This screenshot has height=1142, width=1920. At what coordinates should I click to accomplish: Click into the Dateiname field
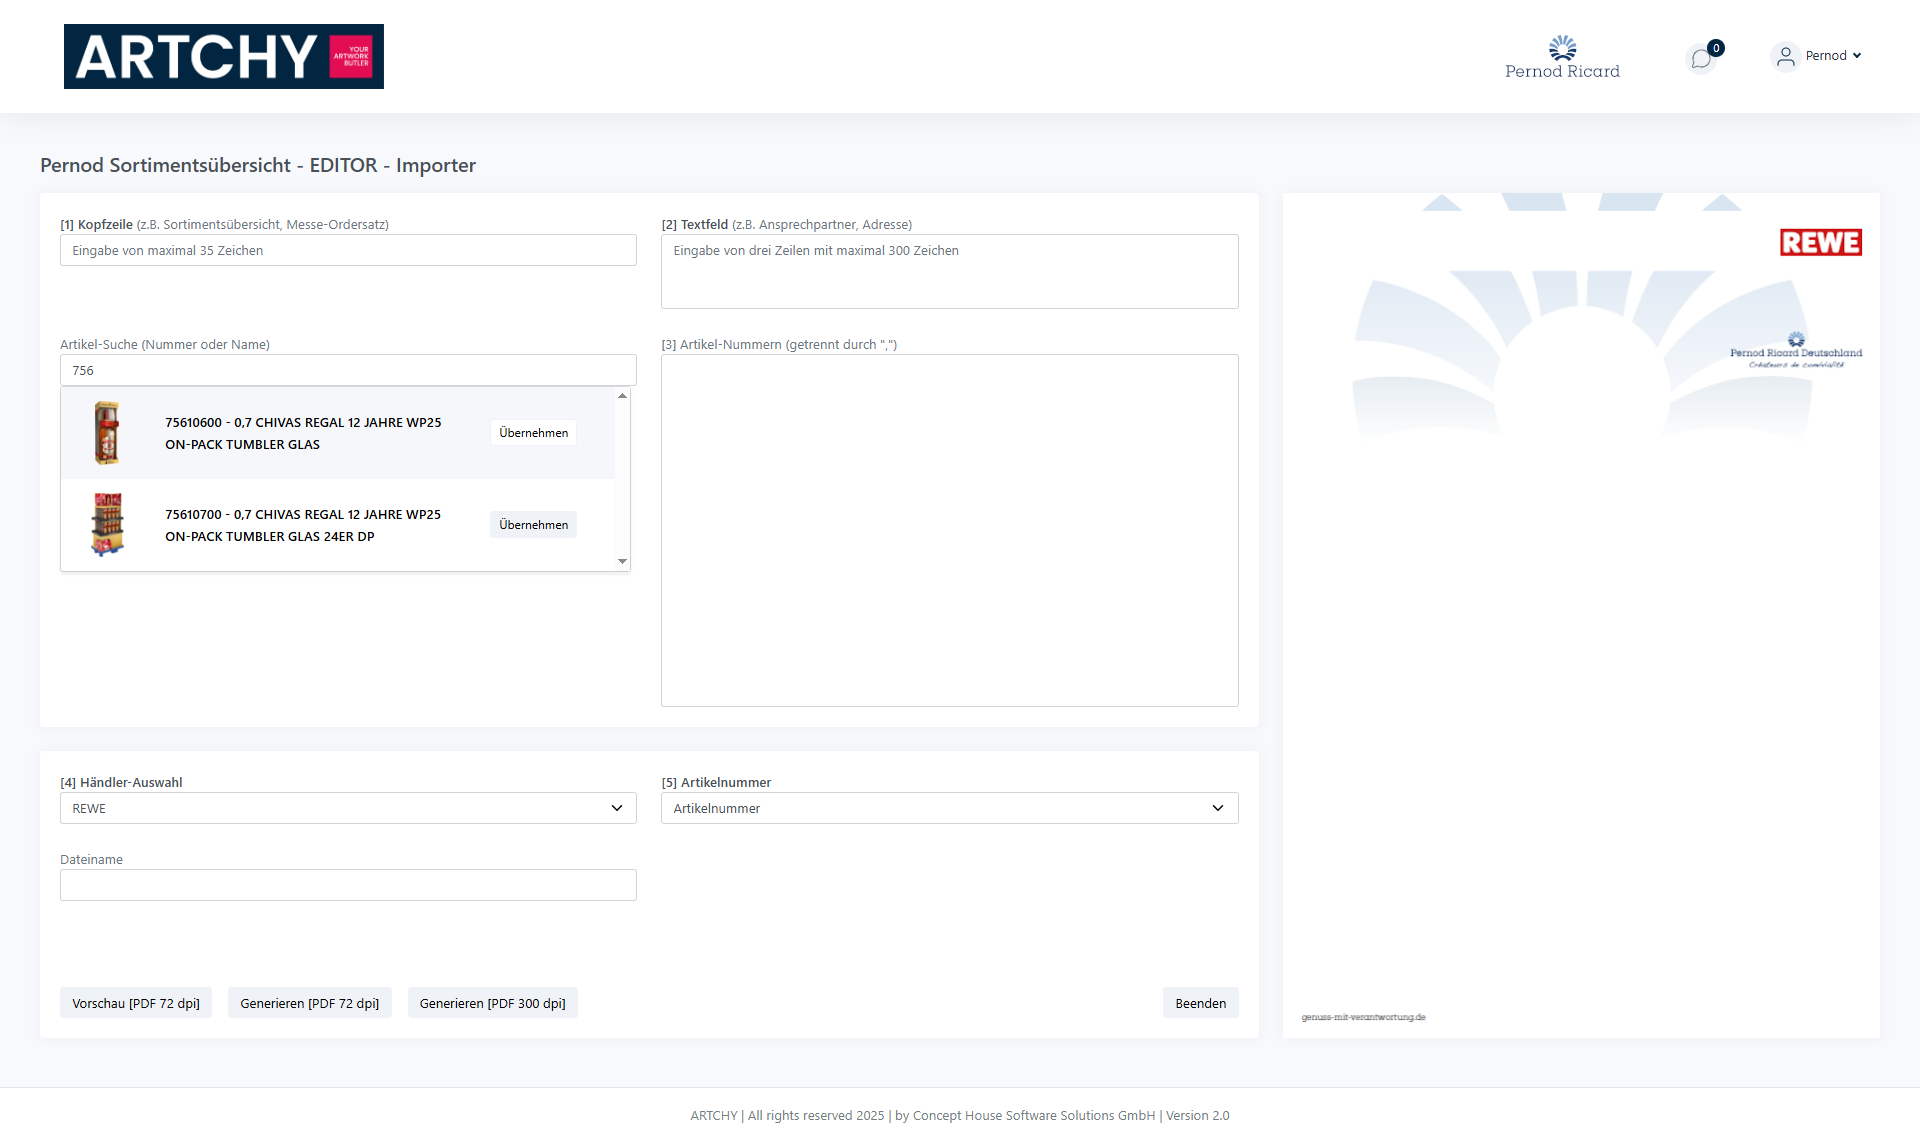pos(348,885)
